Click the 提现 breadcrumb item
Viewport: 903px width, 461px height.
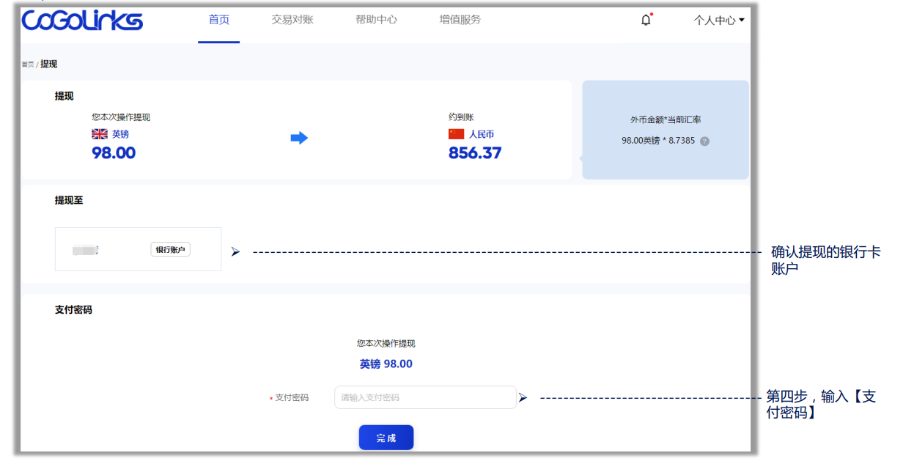49,64
